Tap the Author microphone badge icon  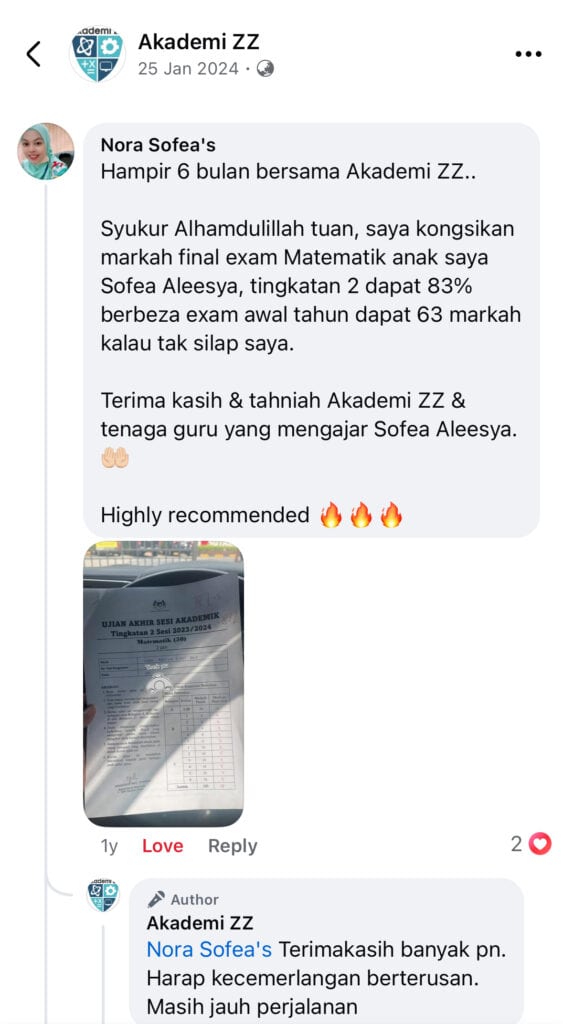point(156,899)
